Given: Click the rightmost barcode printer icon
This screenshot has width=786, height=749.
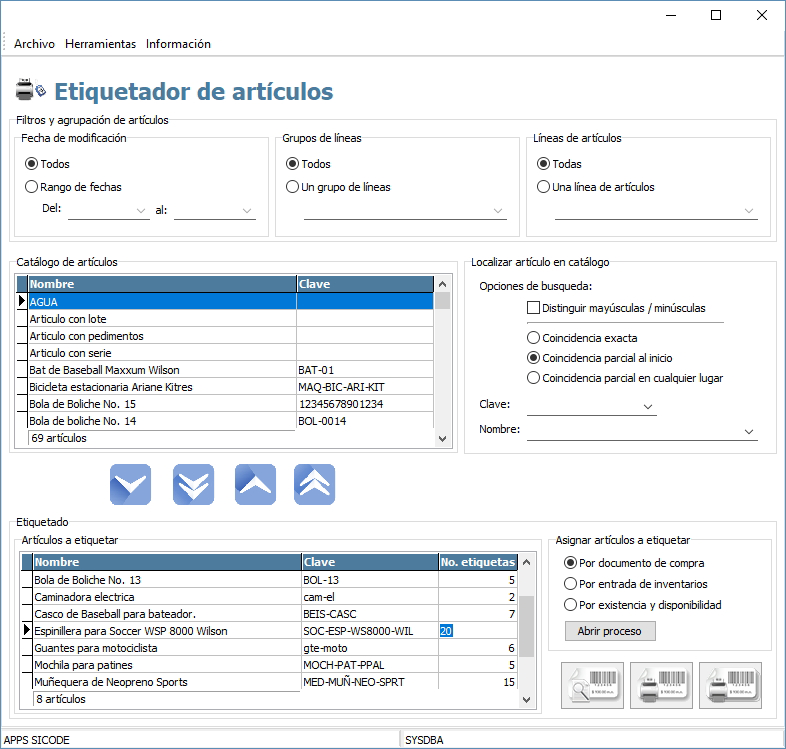Looking at the screenshot, I should coord(730,686).
